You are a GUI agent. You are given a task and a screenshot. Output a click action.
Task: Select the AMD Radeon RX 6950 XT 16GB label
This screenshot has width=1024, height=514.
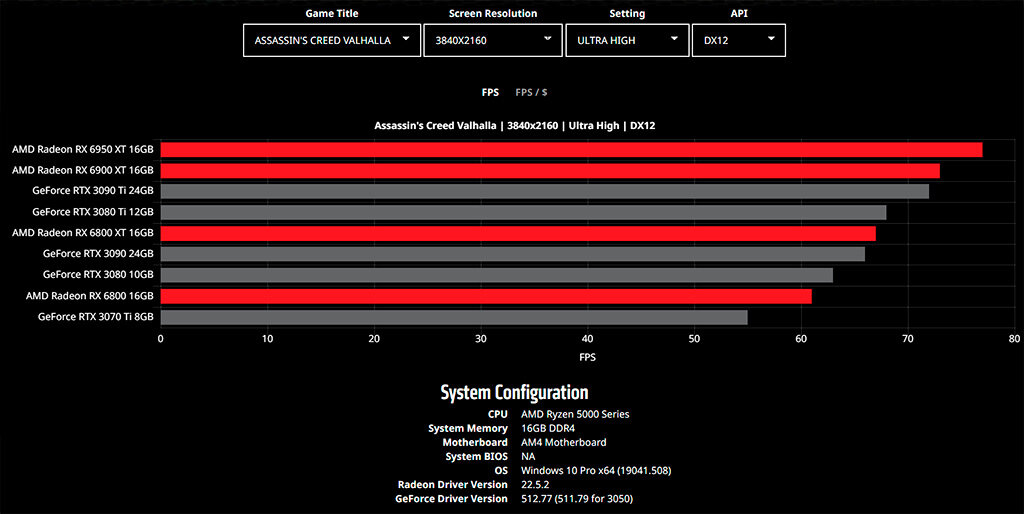(x=83, y=150)
